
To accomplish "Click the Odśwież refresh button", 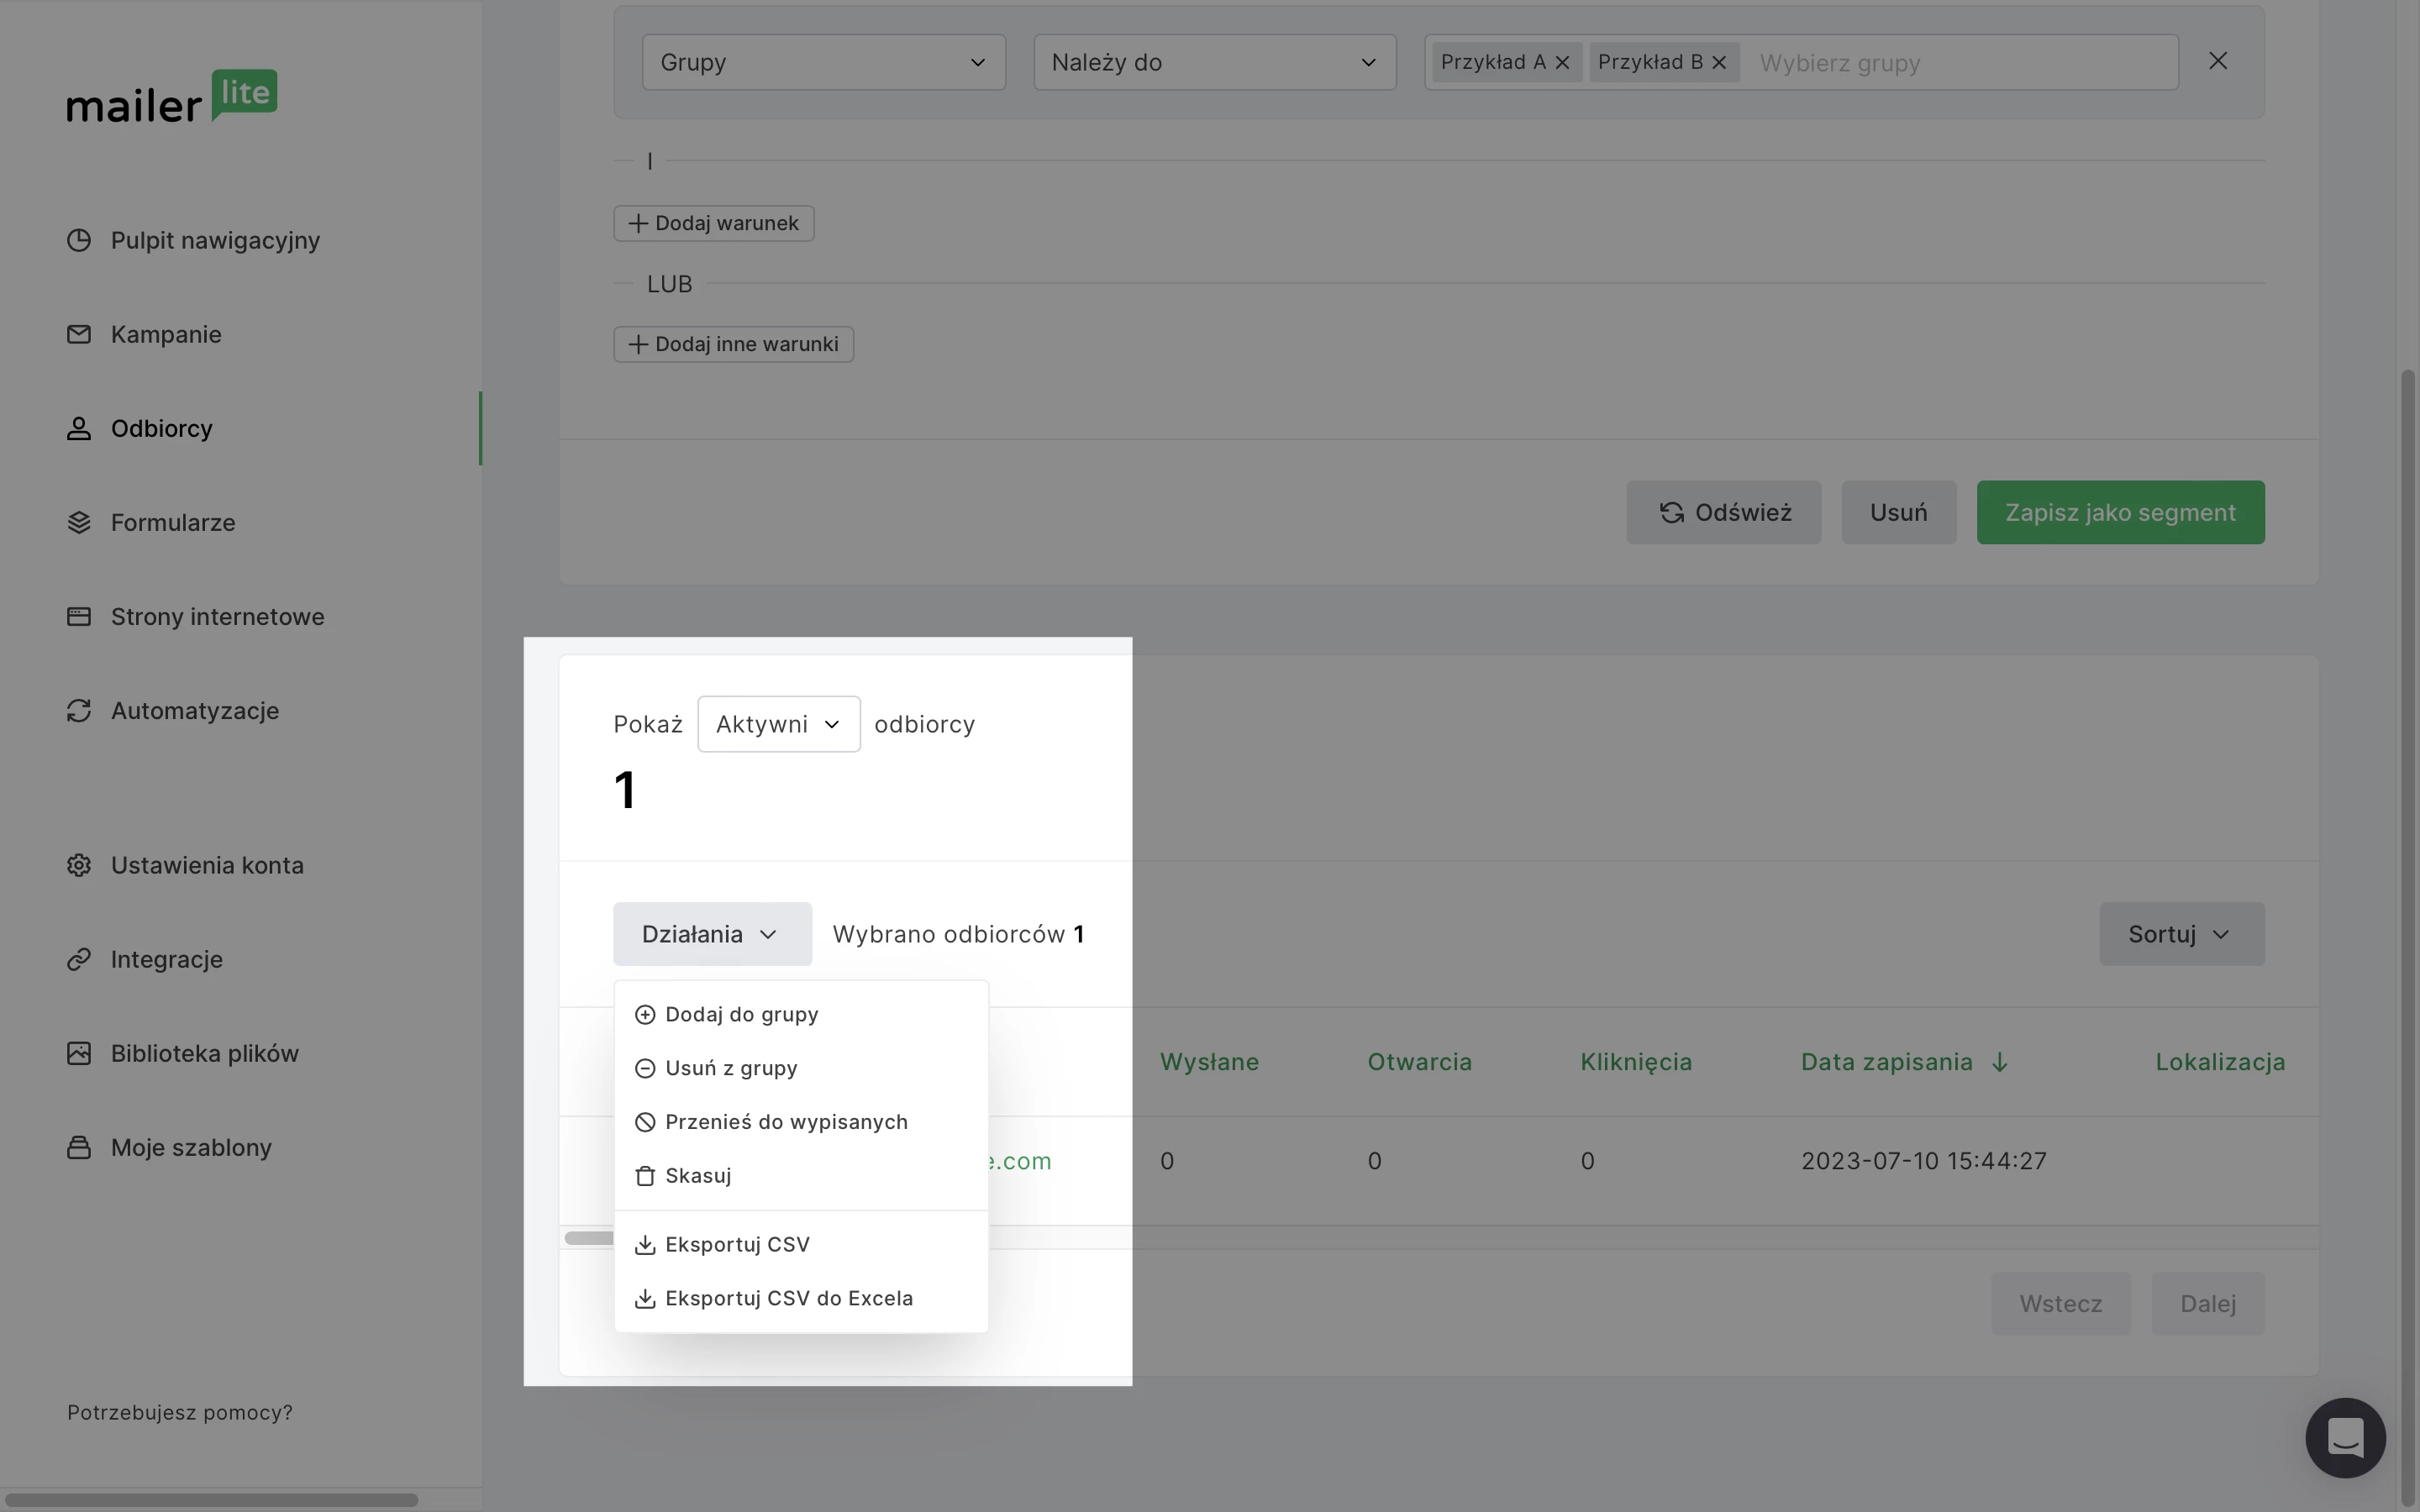I will 1723,512.
